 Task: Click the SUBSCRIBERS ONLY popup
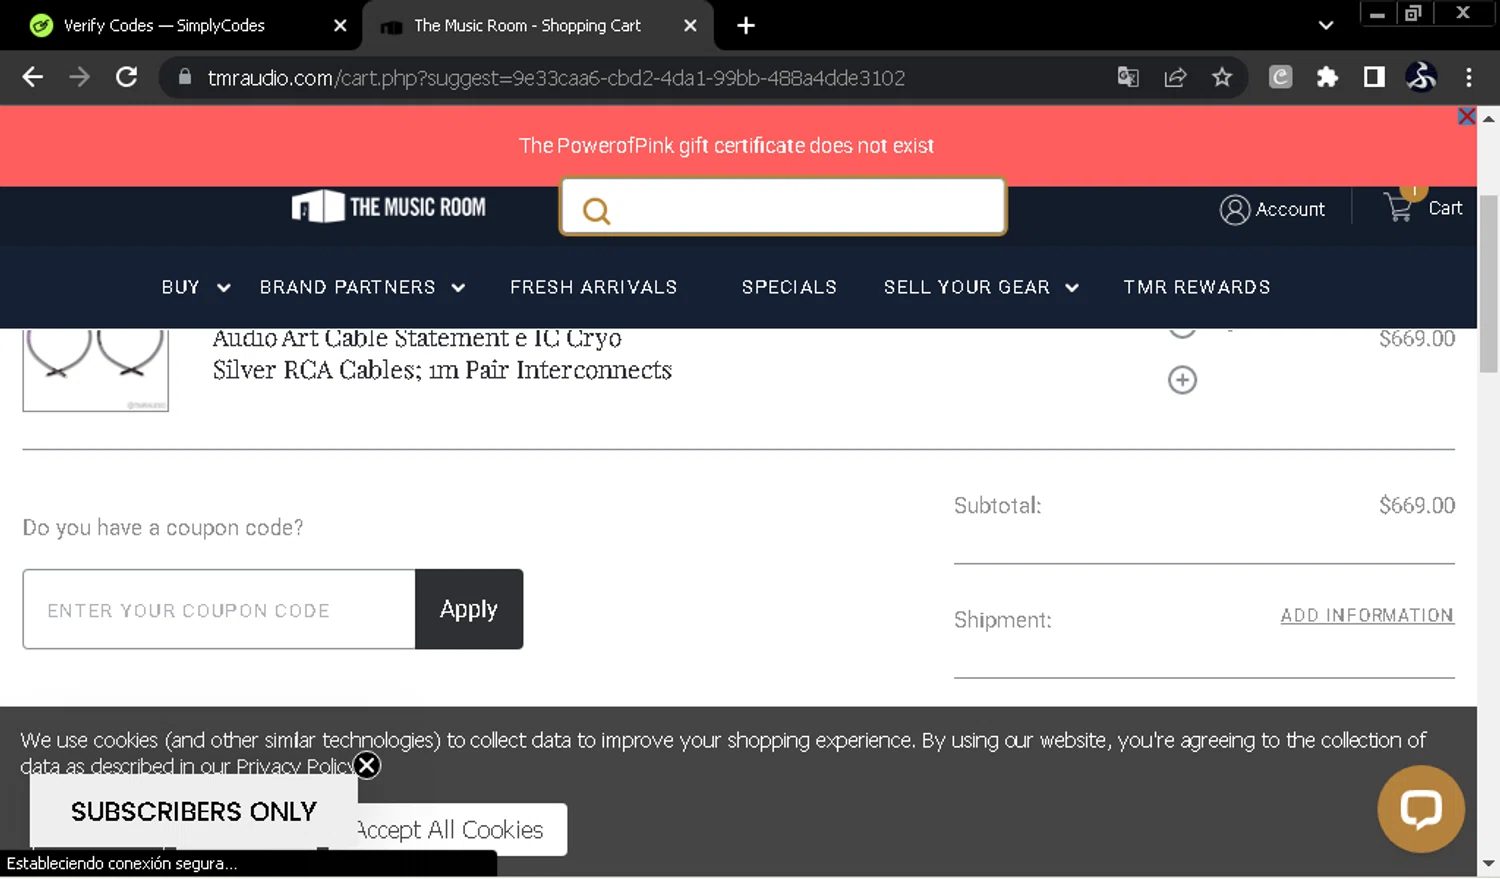(x=194, y=811)
